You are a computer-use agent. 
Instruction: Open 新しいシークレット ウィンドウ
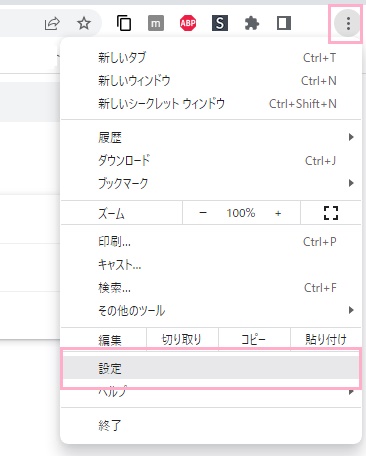211,104
